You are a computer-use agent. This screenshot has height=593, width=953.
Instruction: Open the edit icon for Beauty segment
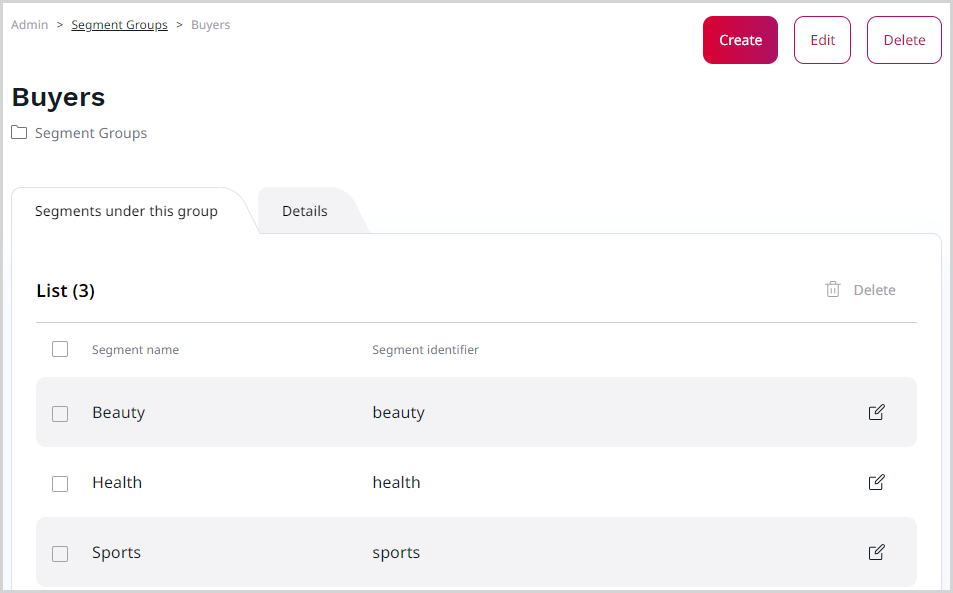click(876, 412)
